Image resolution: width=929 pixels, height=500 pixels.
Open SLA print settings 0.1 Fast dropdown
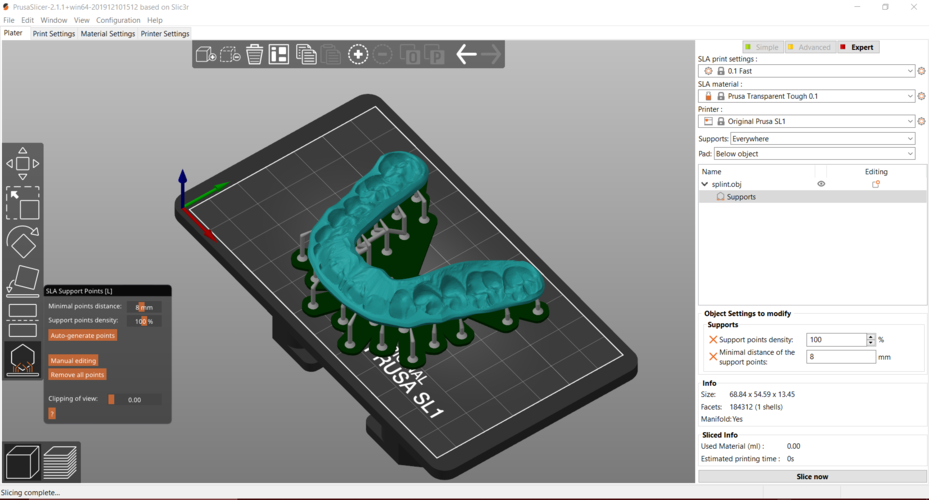click(807, 71)
